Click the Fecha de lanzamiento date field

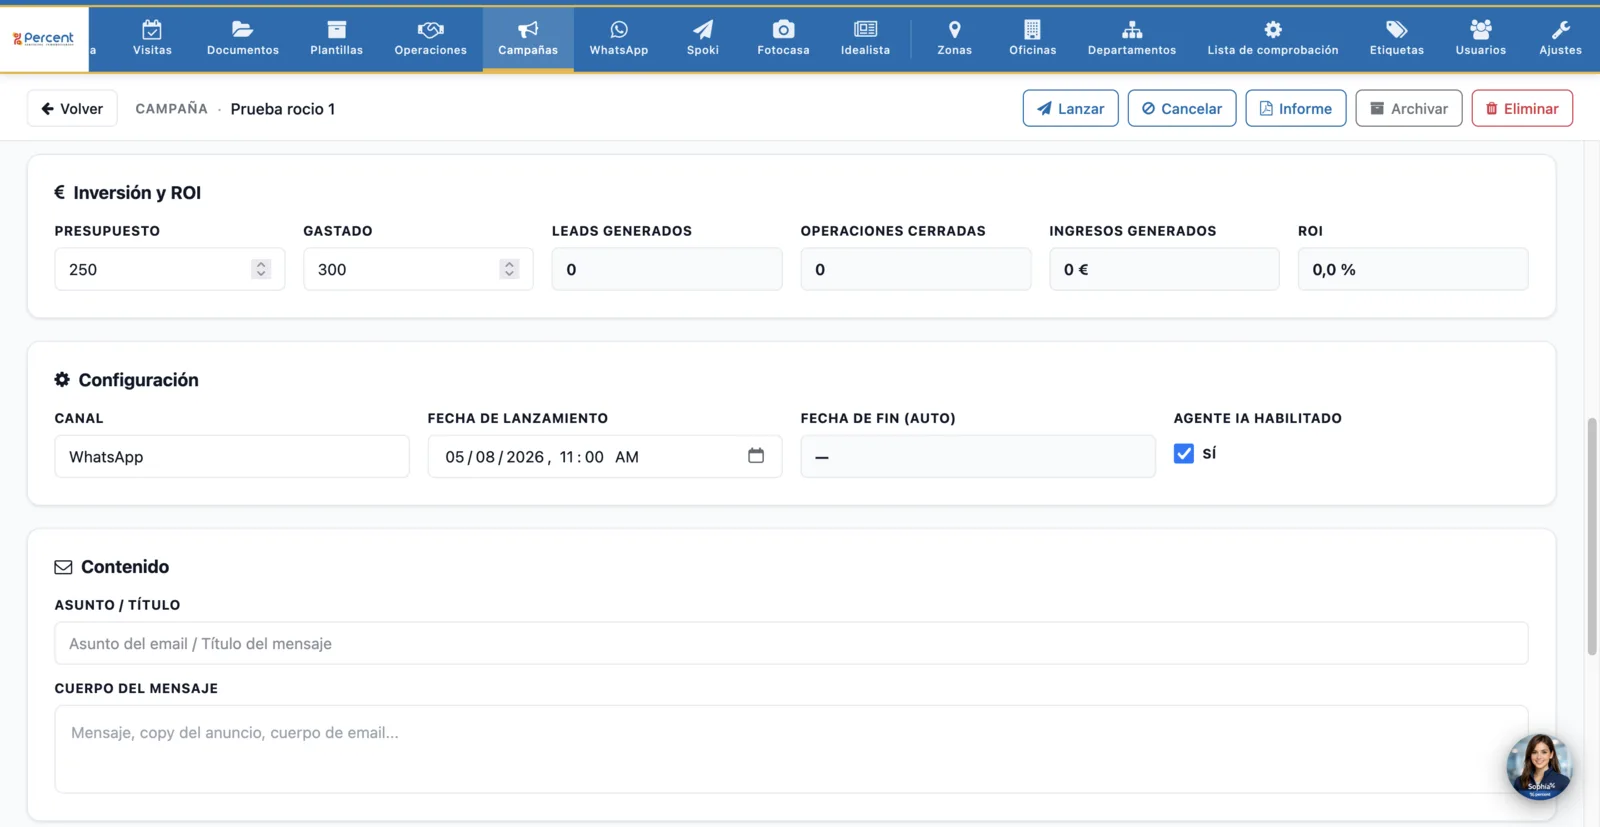[605, 456]
